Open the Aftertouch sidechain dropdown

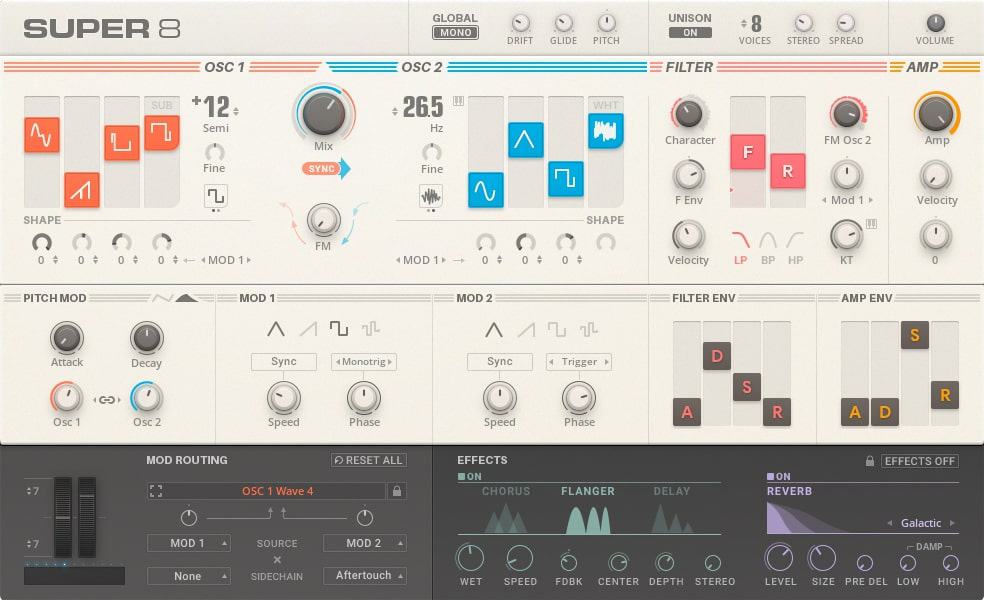click(x=364, y=575)
